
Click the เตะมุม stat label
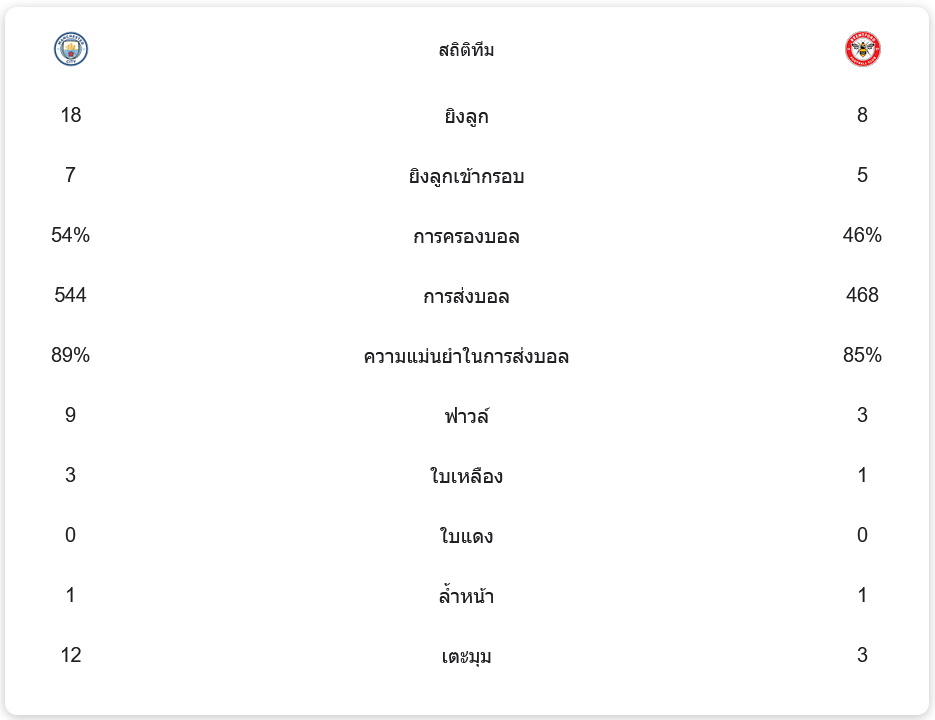(466, 657)
